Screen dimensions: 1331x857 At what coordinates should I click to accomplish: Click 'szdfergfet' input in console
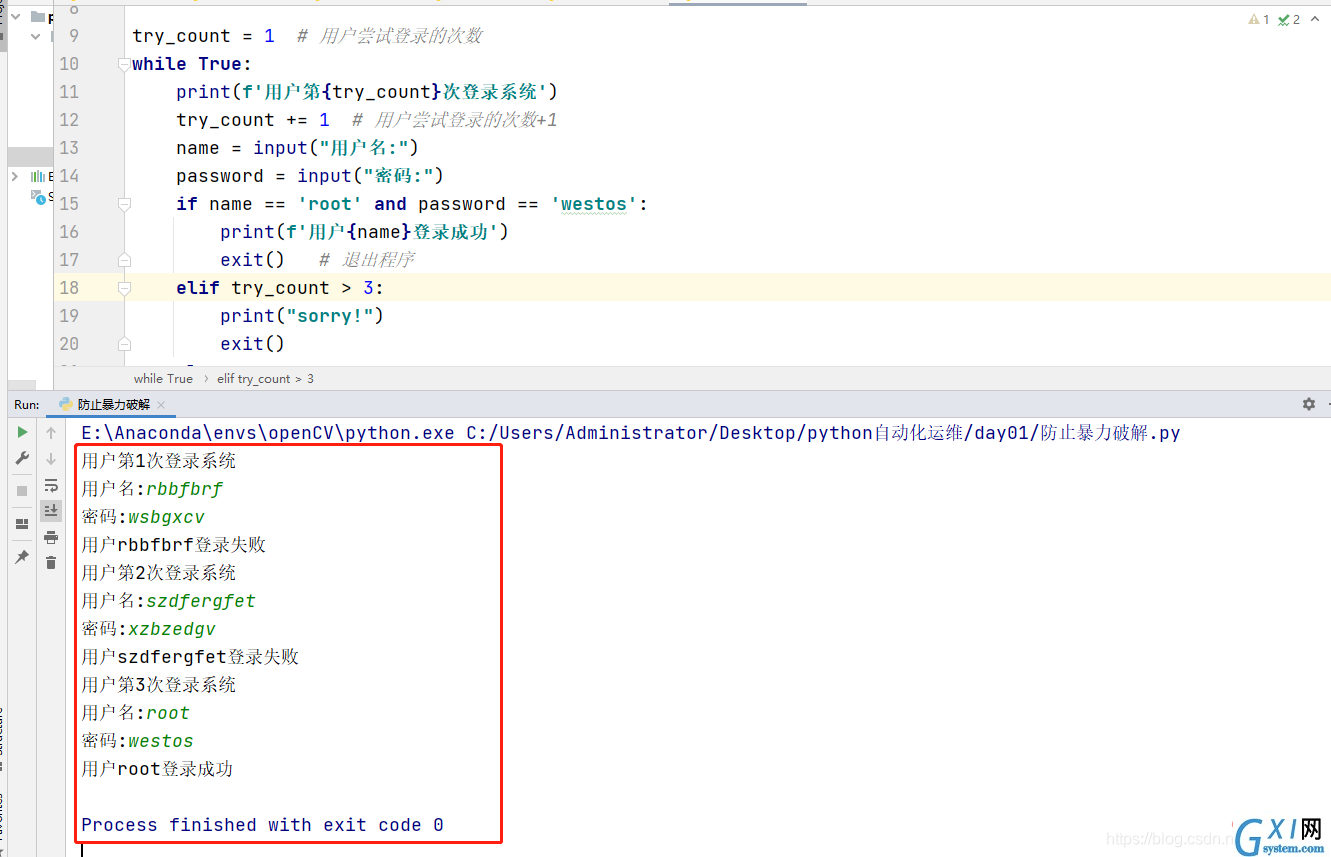click(201, 601)
